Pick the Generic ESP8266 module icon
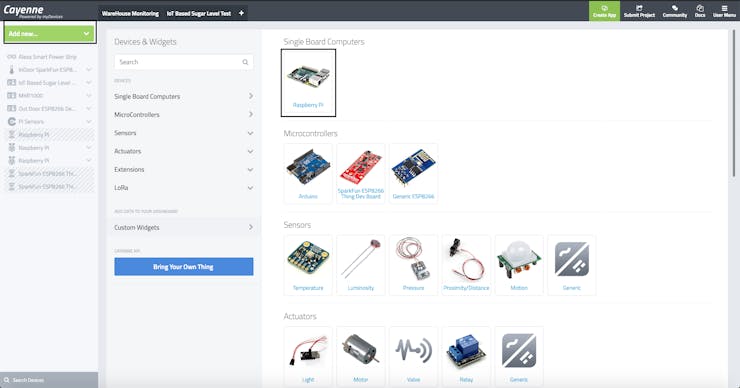This screenshot has height=388, width=740. coord(413,173)
